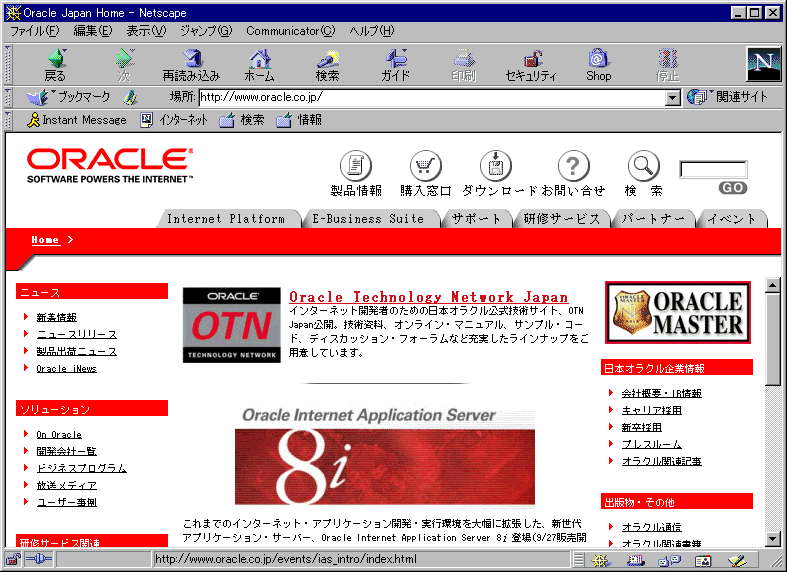Open Navigator from the component bar
The image size is (787, 572).
point(601,560)
